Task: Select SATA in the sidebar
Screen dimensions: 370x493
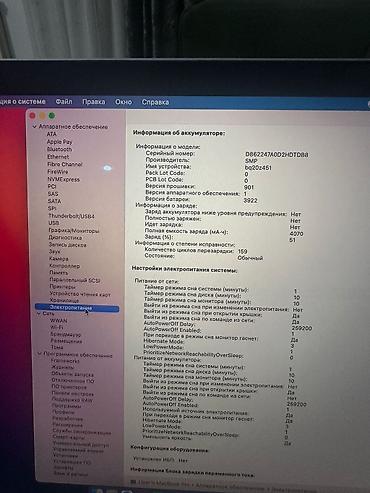Action: [54, 201]
